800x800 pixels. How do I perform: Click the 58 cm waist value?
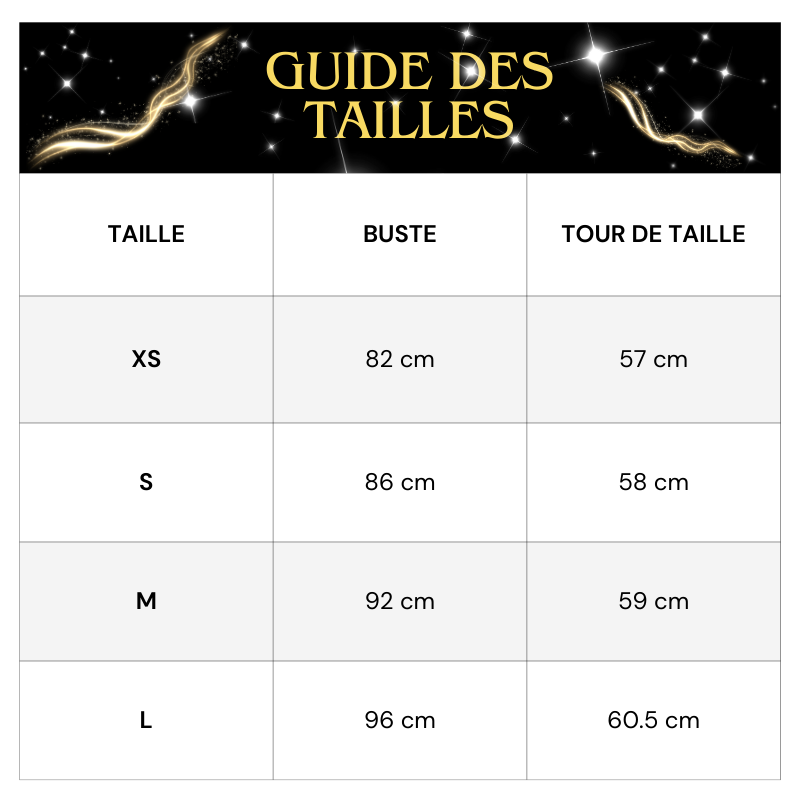[653, 482]
